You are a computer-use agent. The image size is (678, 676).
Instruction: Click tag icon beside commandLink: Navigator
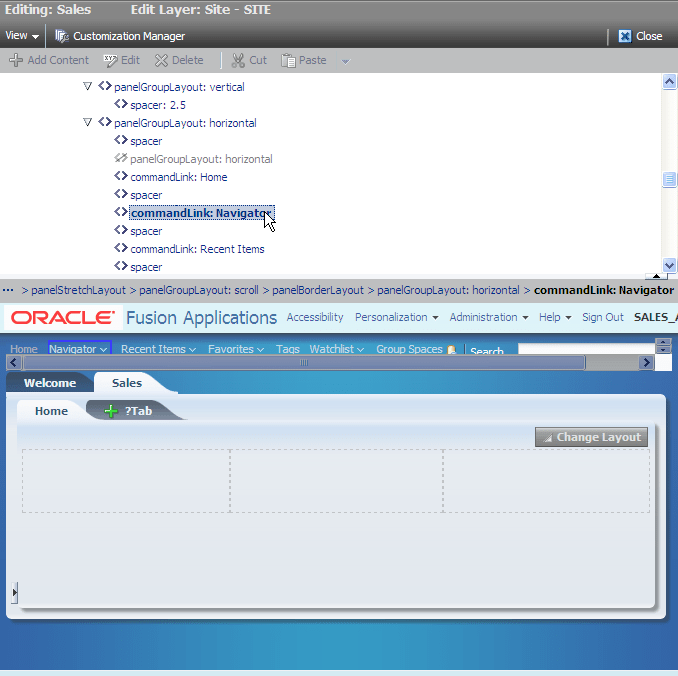pos(121,211)
